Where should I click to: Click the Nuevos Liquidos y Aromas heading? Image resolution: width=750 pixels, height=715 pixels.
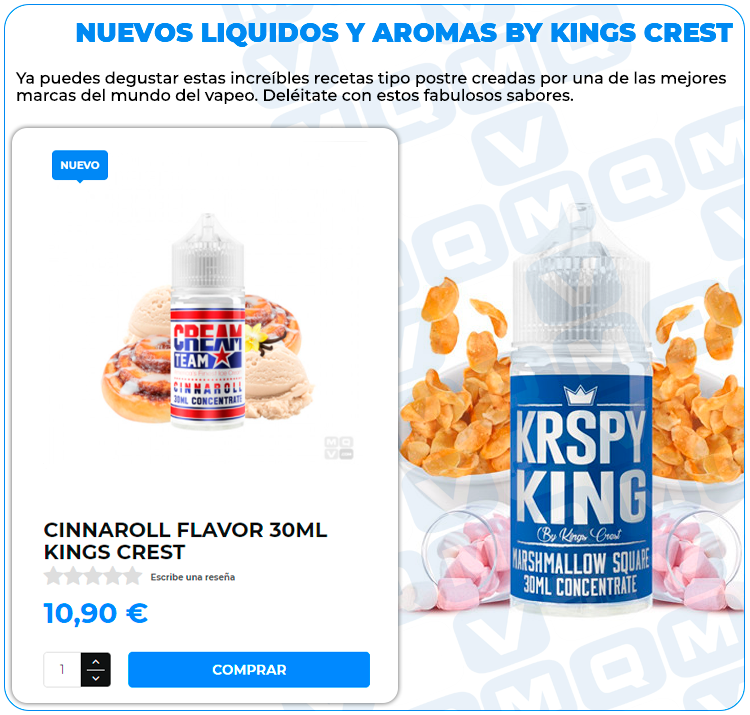coord(404,33)
